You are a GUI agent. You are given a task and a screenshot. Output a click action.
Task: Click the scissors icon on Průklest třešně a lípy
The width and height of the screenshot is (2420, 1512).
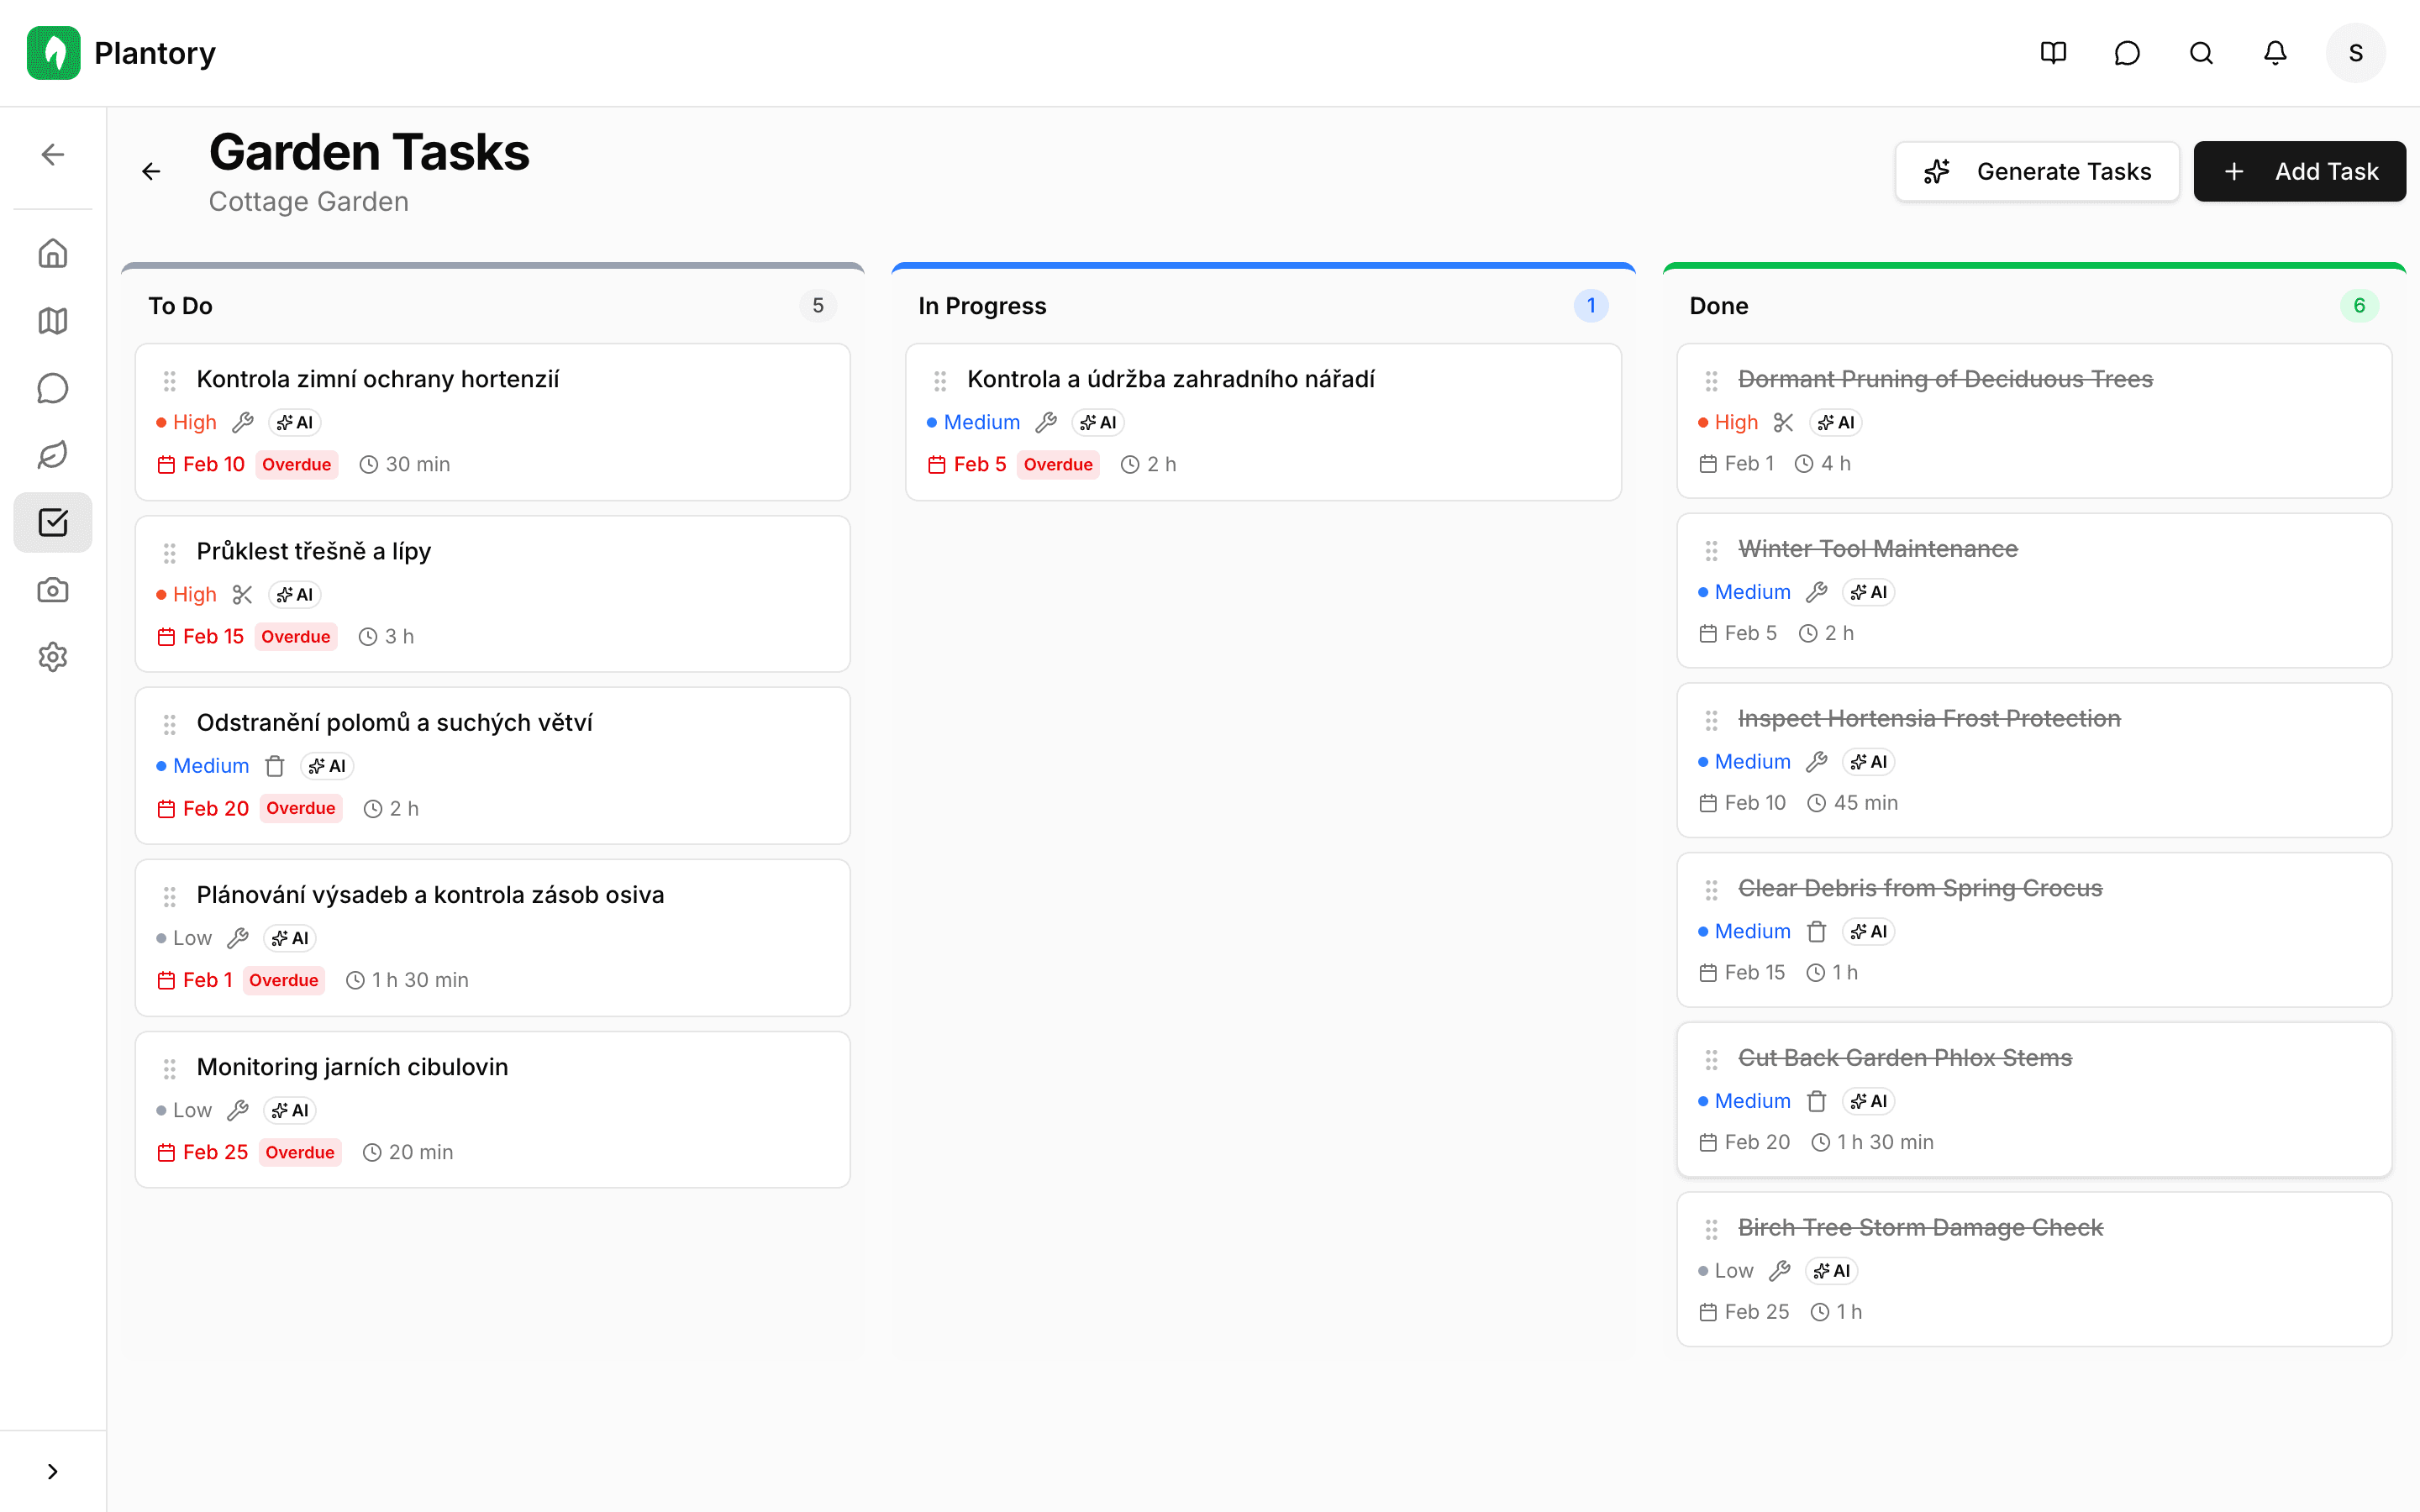point(243,594)
